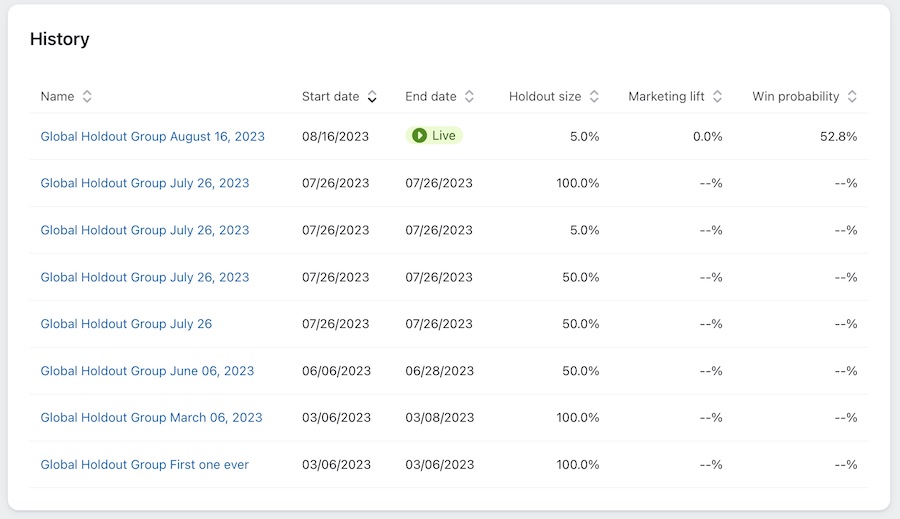The image size is (900, 519).
Task: Open Global Holdout Group March 06, 2023
Action: pyautogui.click(x=151, y=418)
